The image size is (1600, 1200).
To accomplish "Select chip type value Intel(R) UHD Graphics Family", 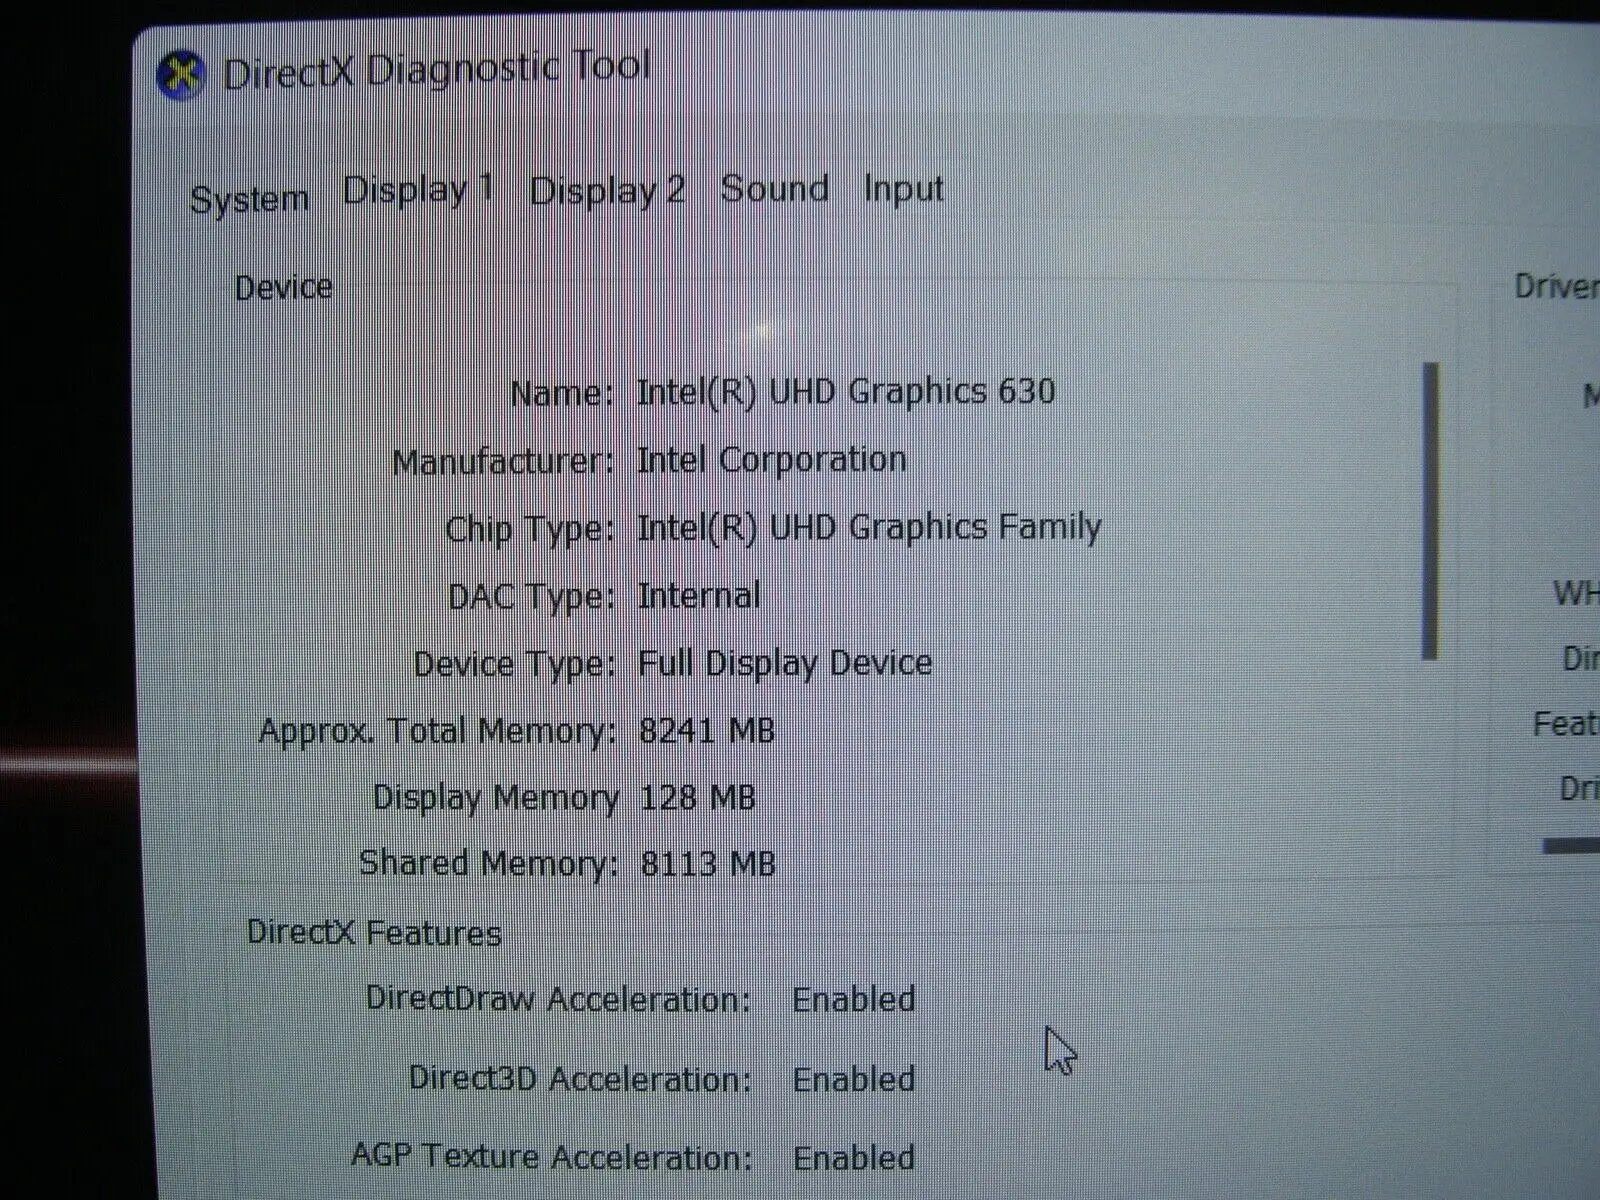I will tap(869, 527).
